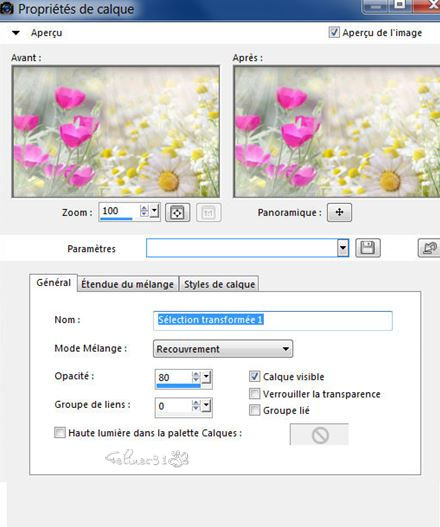Toggle the Aperçu de l'image checkbox
Viewport: 440px width, 527px height.
(x=334, y=32)
